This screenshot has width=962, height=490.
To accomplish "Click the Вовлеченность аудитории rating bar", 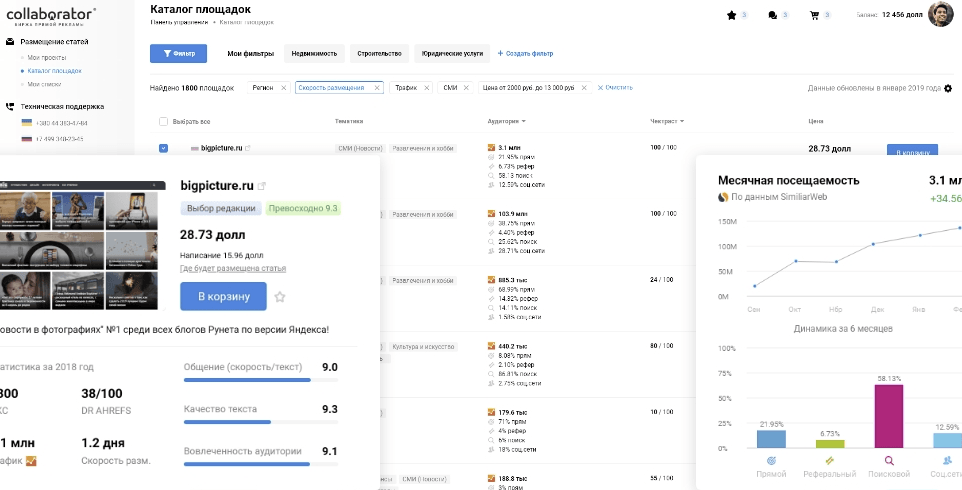I will (x=261, y=464).
